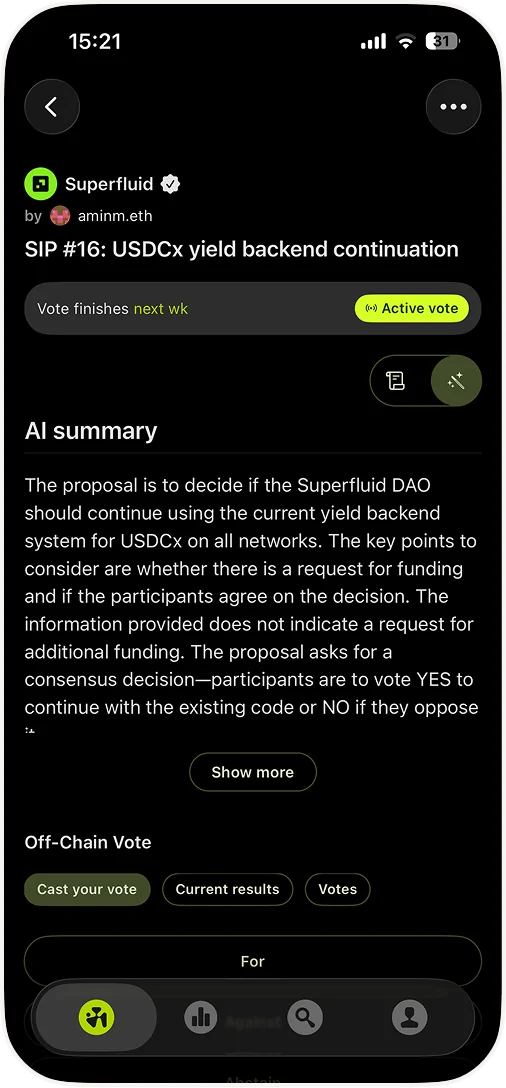Image resolution: width=506 pixels, height=1088 pixels.
Task: Select the Cast your vote tab
Action: click(x=87, y=890)
